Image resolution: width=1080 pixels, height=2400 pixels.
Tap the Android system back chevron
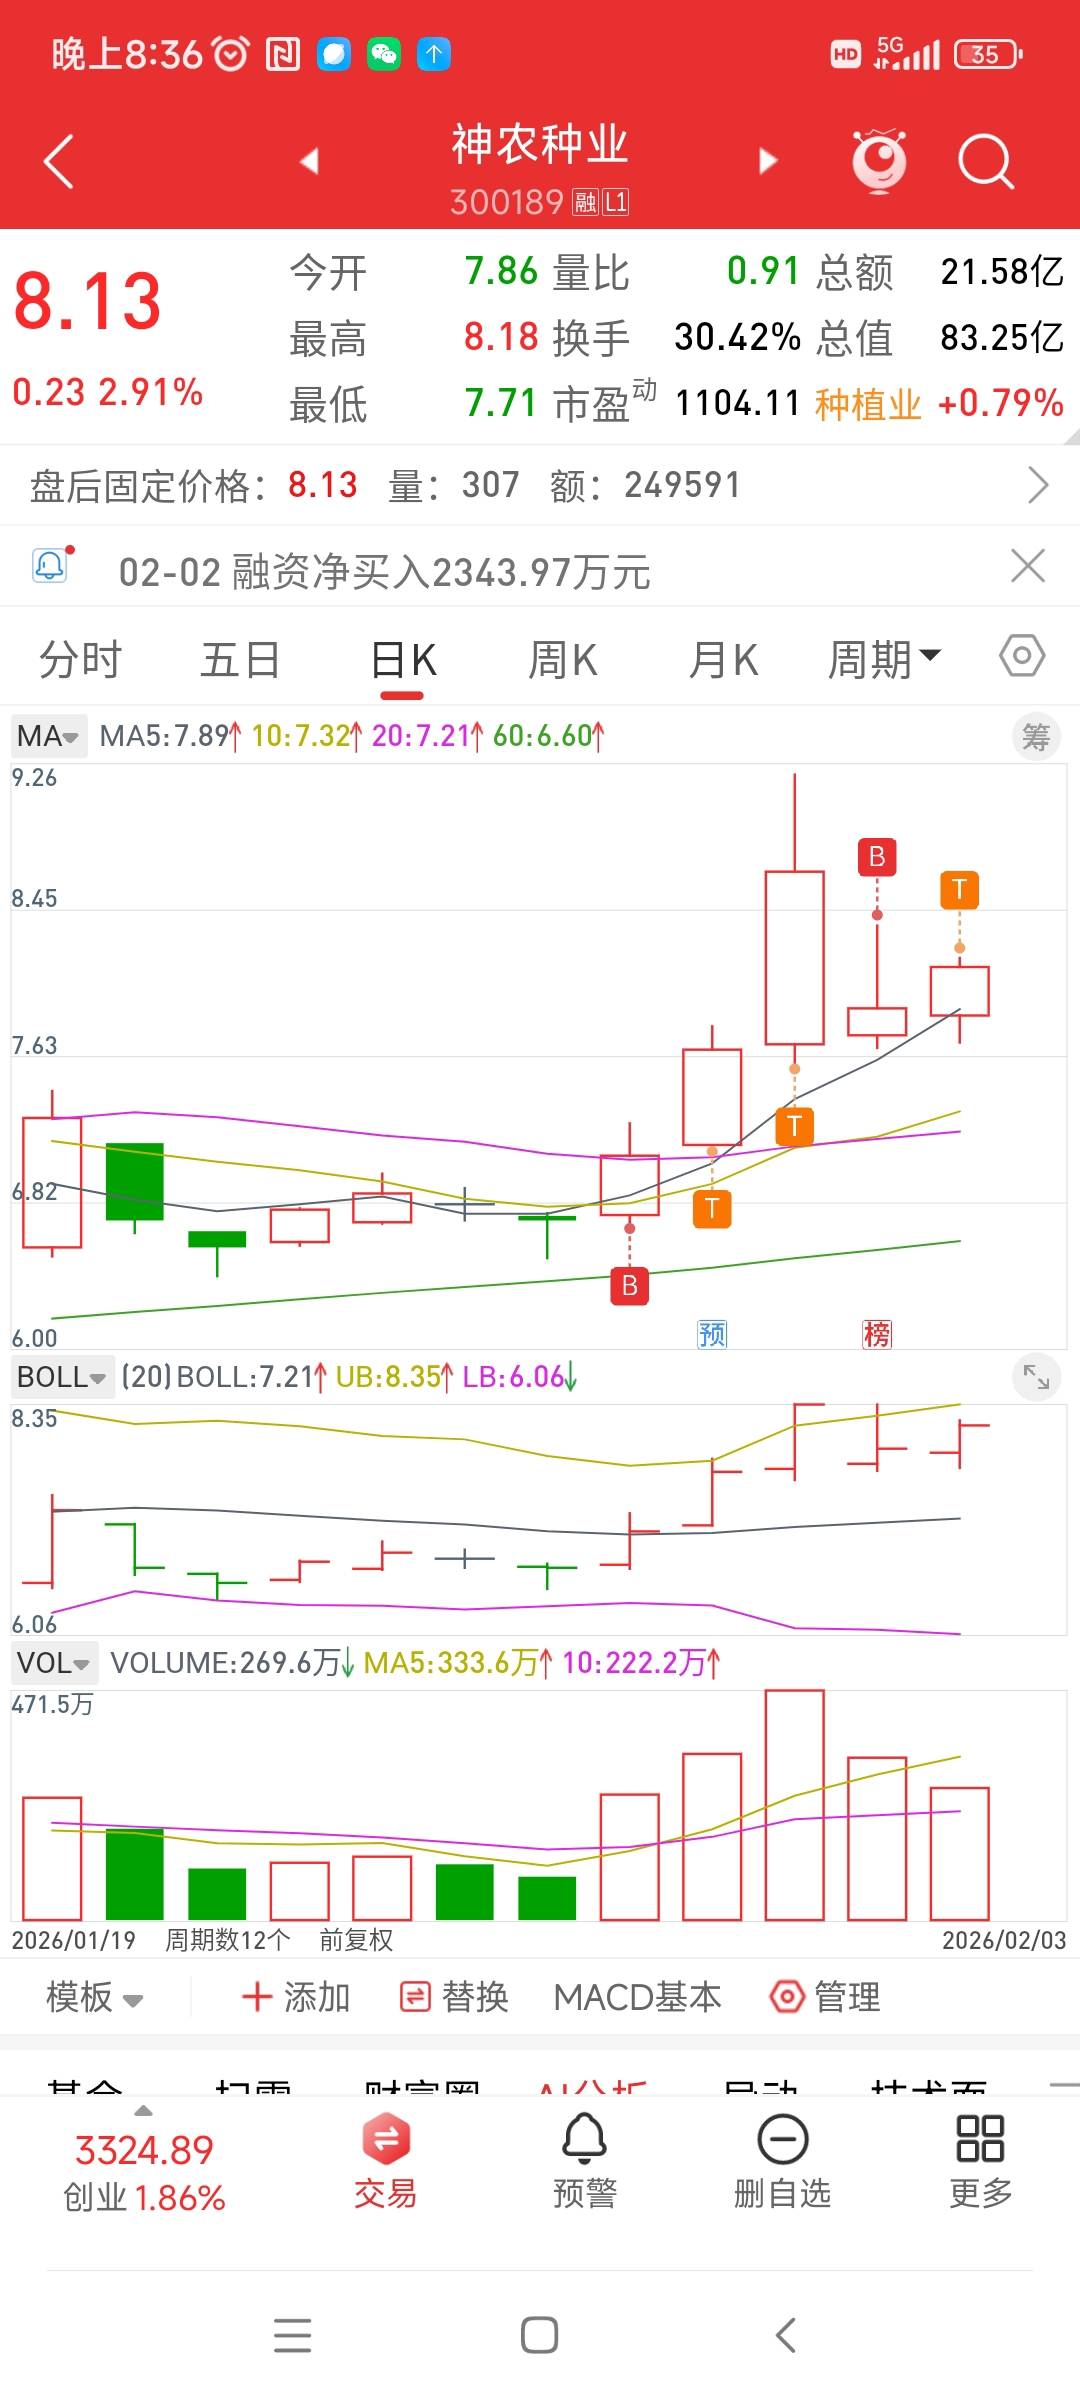pyautogui.click(x=786, y=2335)
